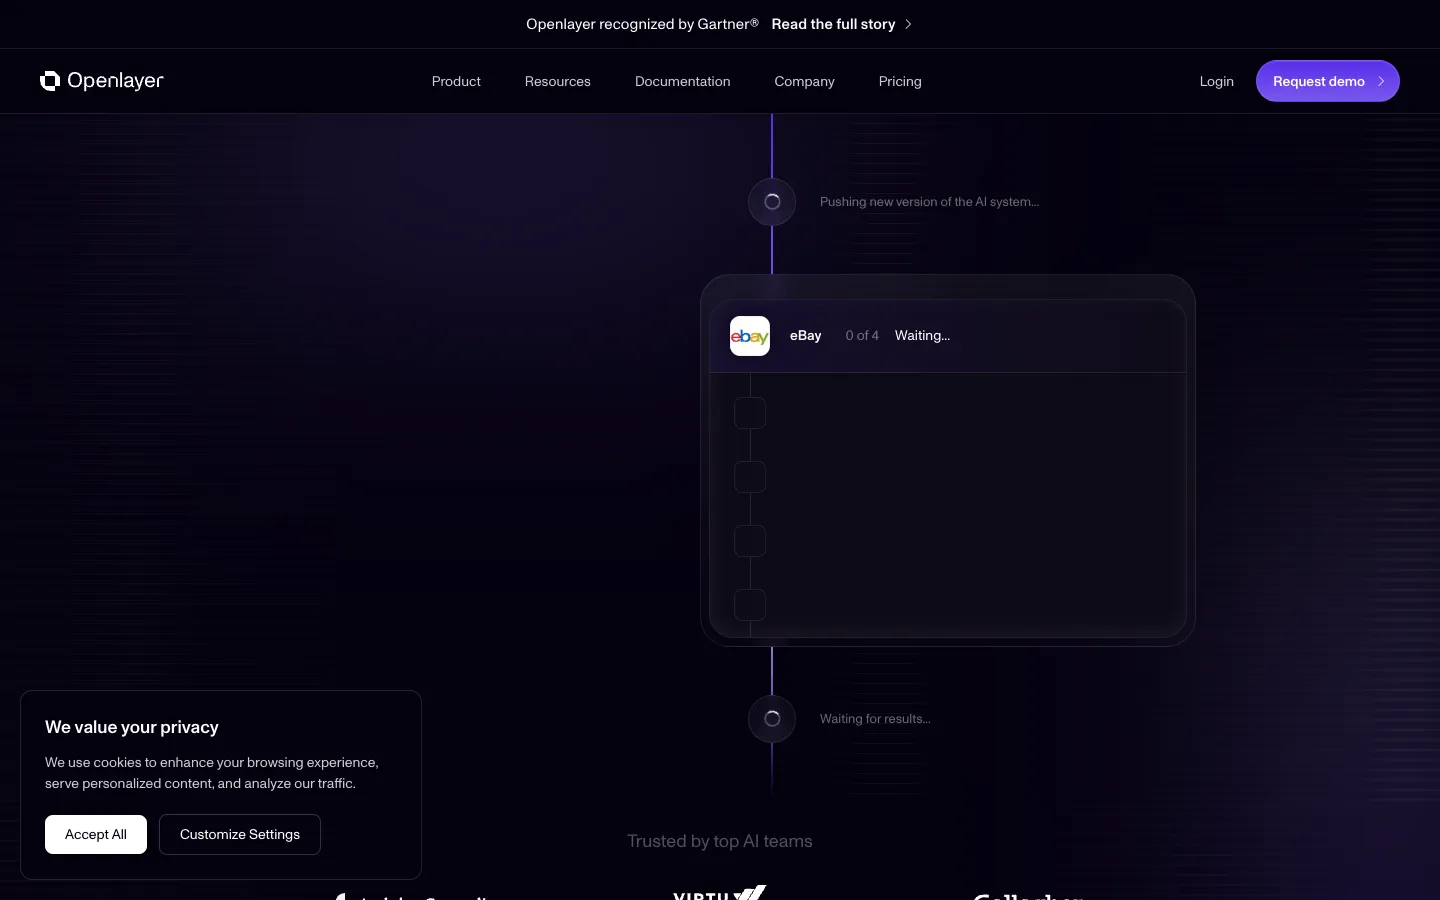Viewport: 1440px width, 900px height.
Task: Open the Product menu
Action: tap(456, 81)
